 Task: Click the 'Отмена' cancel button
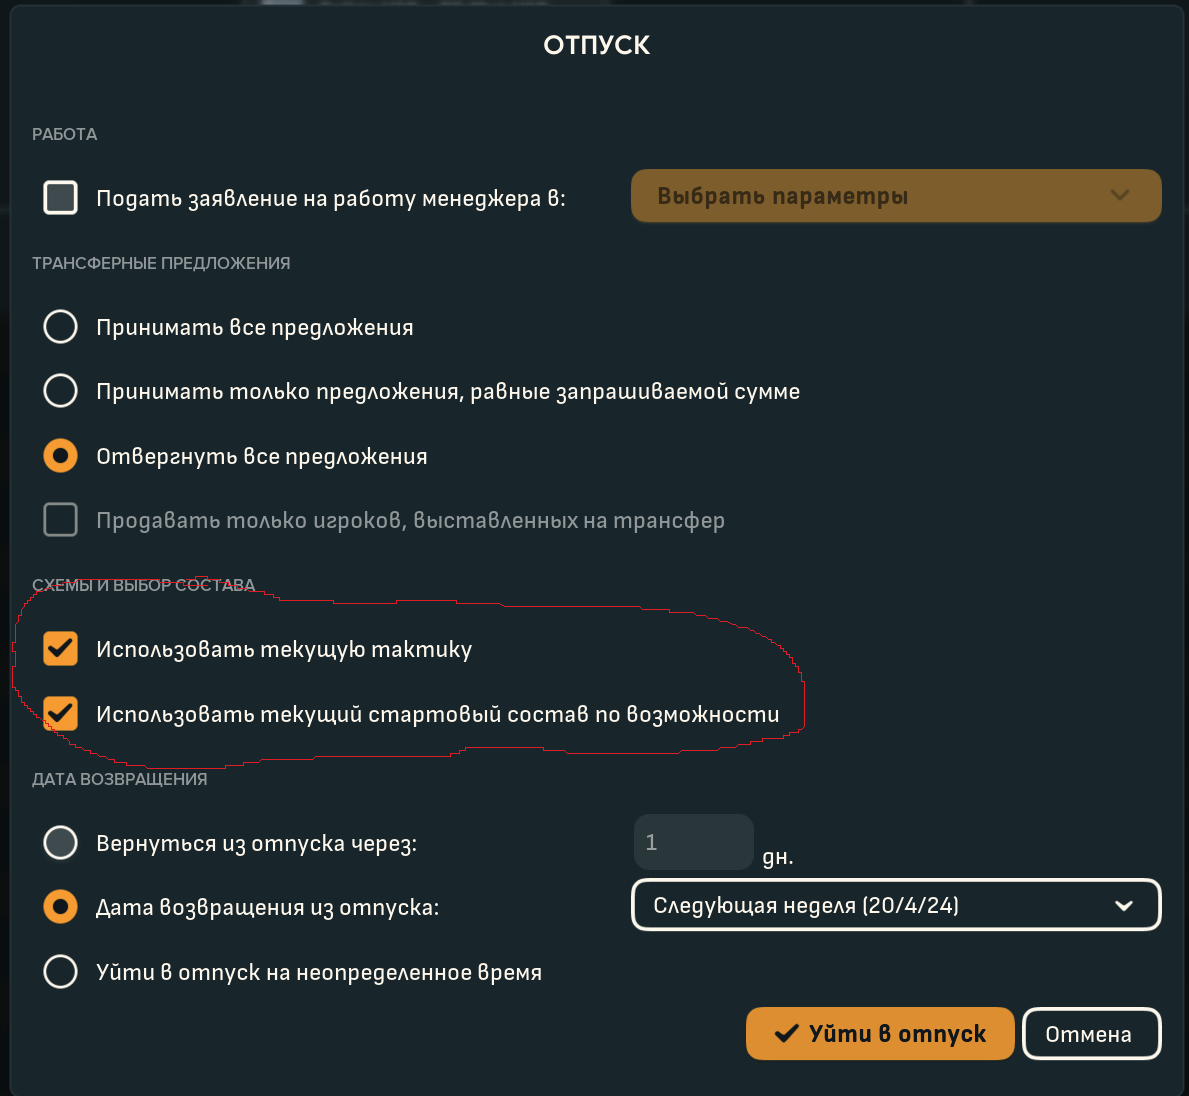1091,1033
